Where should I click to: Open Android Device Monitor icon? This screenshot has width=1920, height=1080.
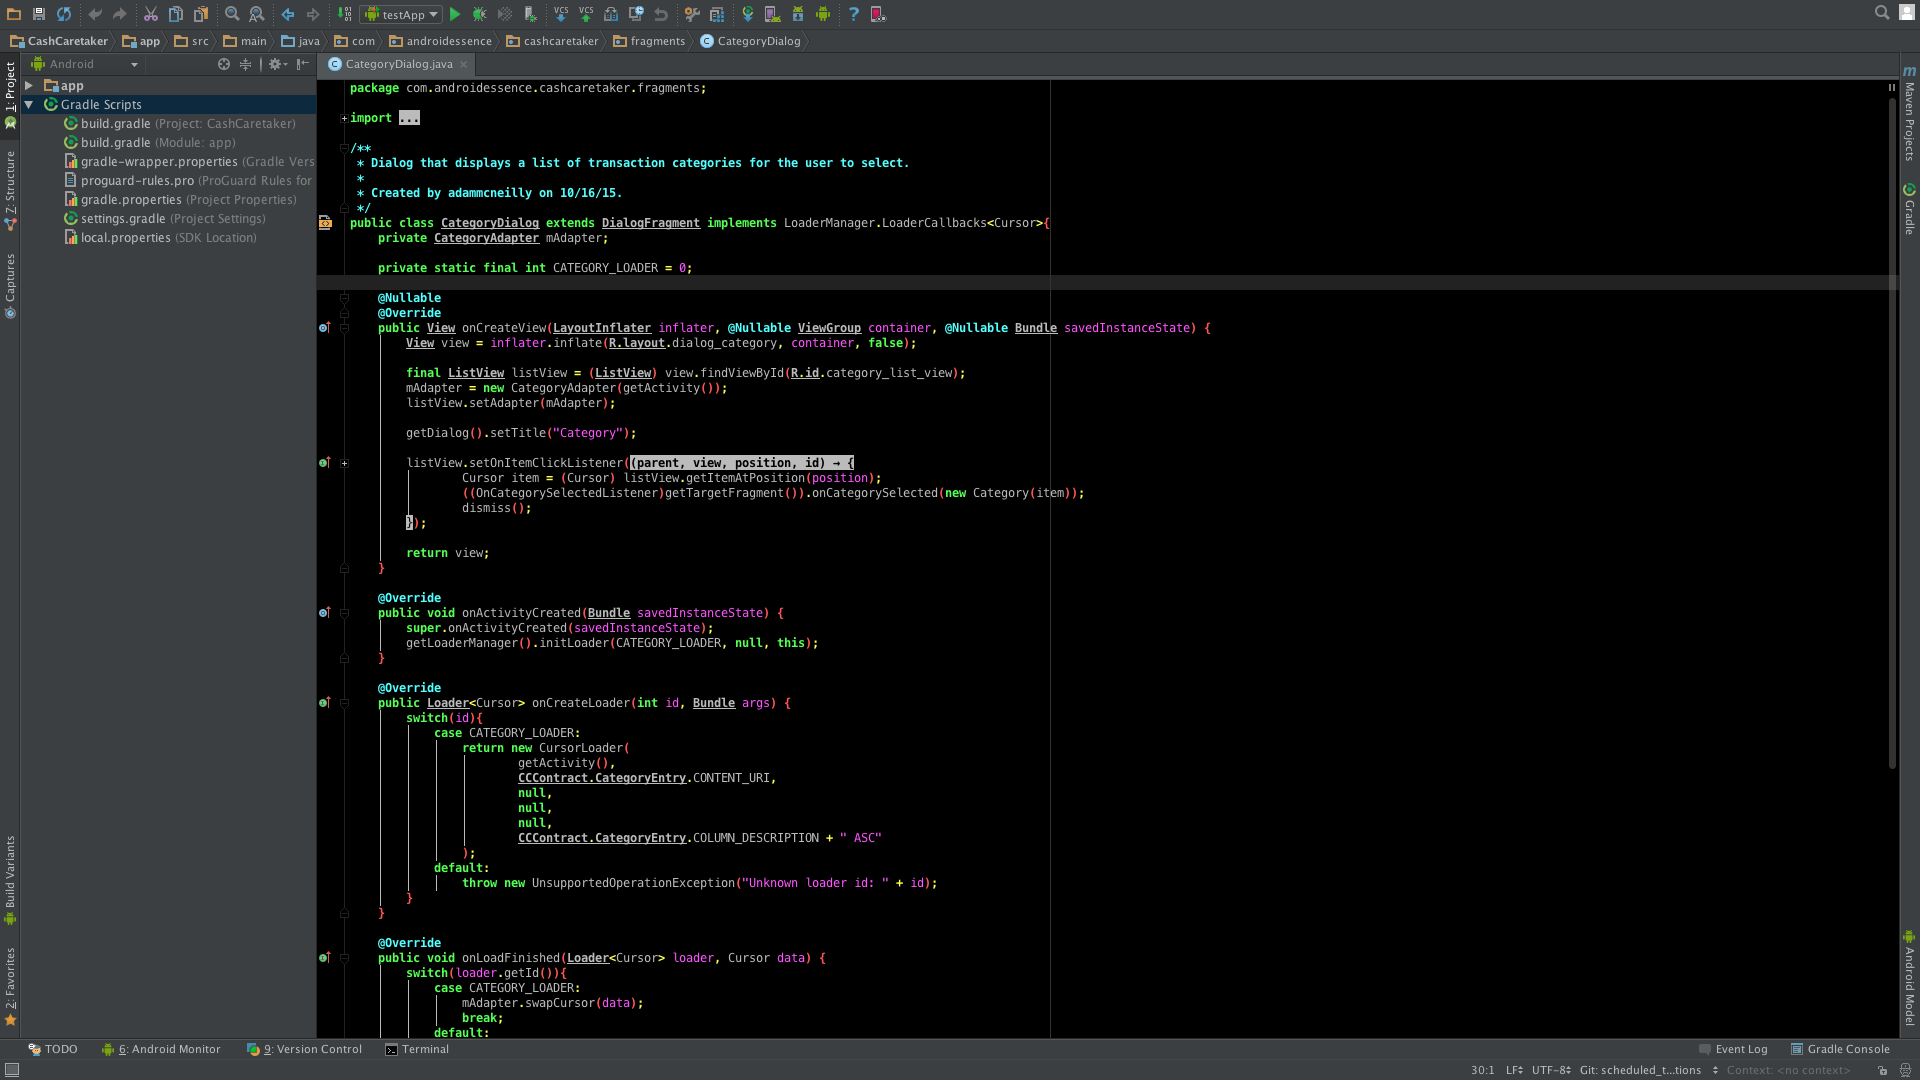tap(823, 14)
